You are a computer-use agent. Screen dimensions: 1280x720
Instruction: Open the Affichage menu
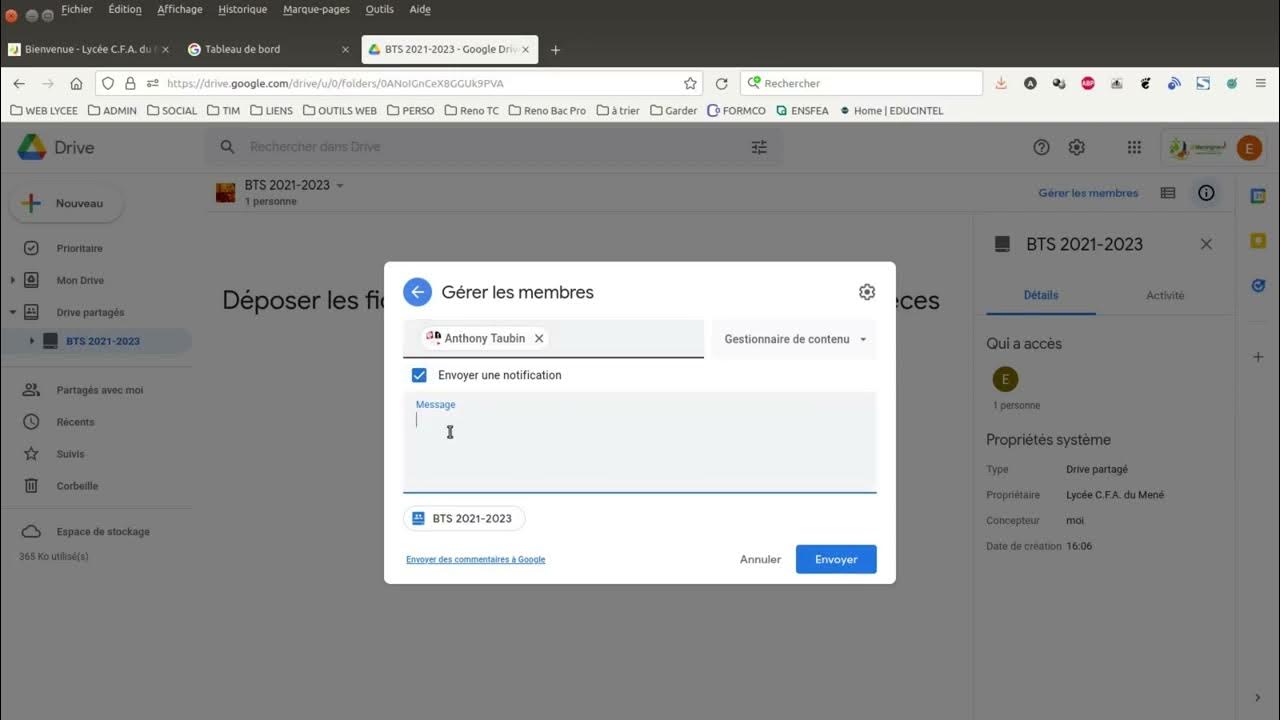(x=180, y=9)
